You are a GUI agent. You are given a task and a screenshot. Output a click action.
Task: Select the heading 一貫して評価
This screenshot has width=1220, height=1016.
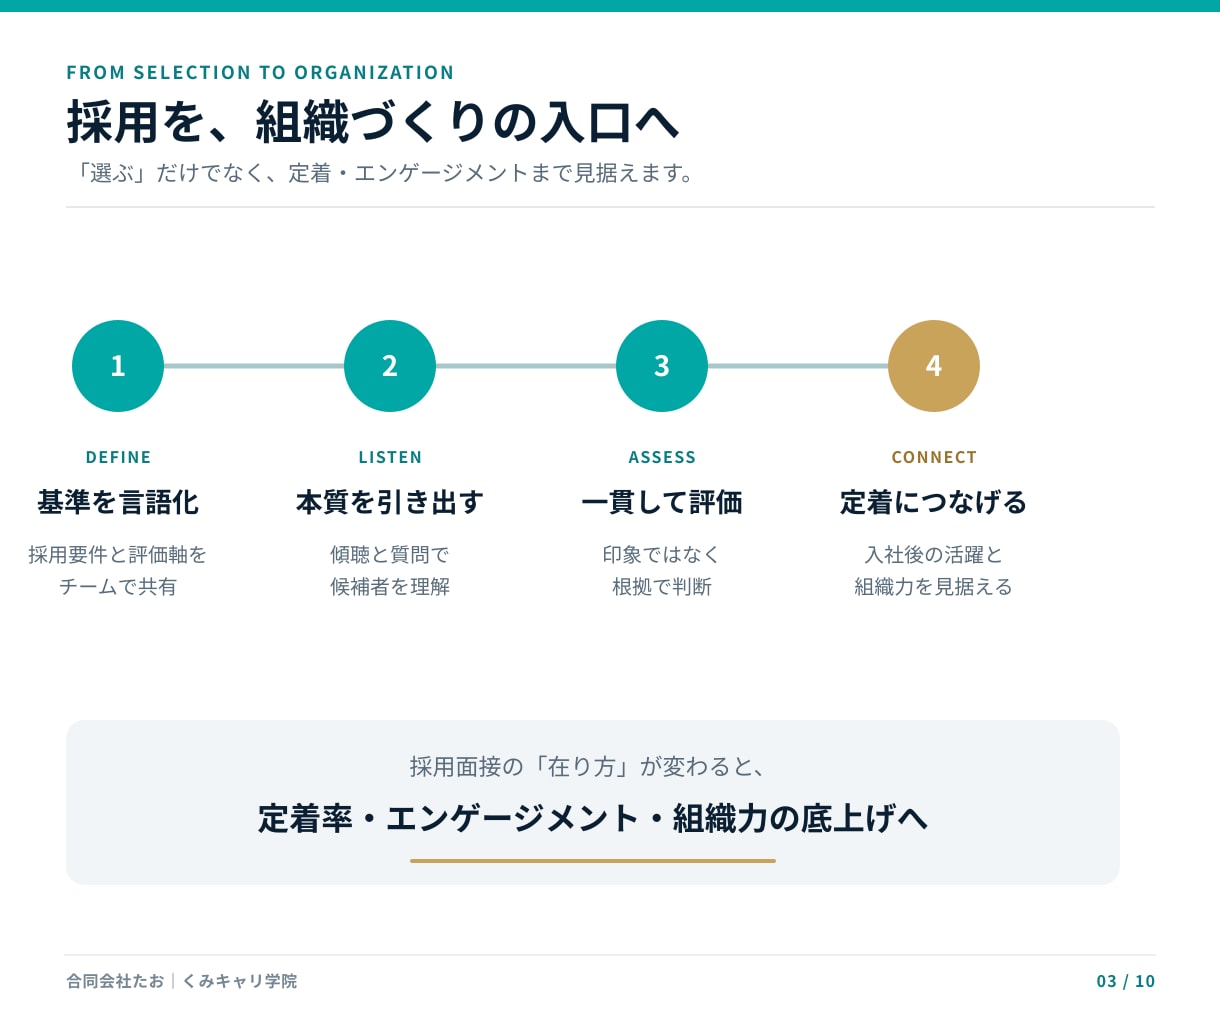662,502
